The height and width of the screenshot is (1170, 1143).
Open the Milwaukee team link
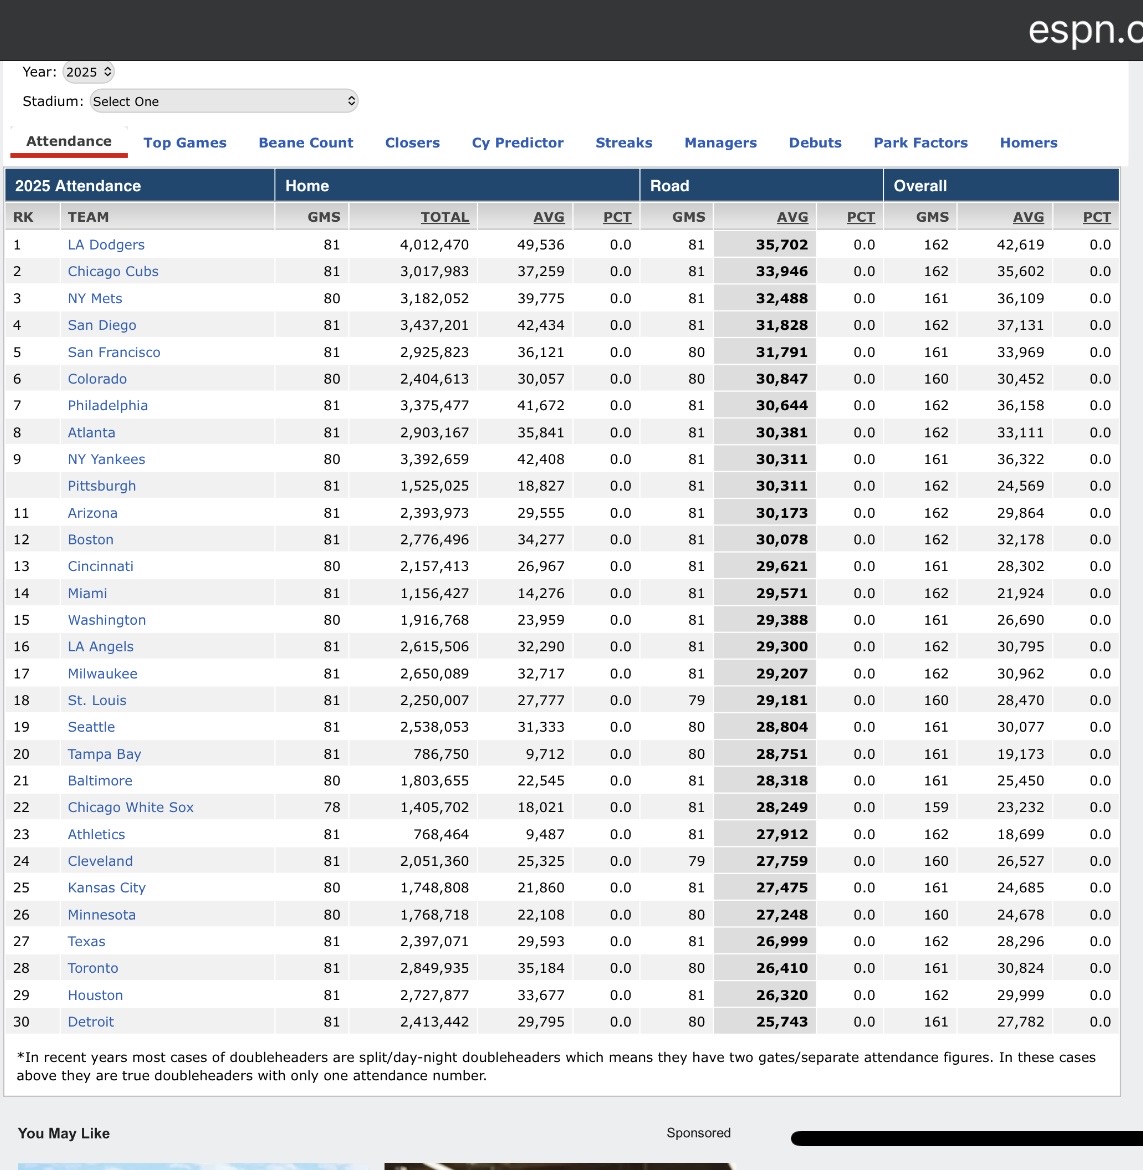(x=103, y=674)
